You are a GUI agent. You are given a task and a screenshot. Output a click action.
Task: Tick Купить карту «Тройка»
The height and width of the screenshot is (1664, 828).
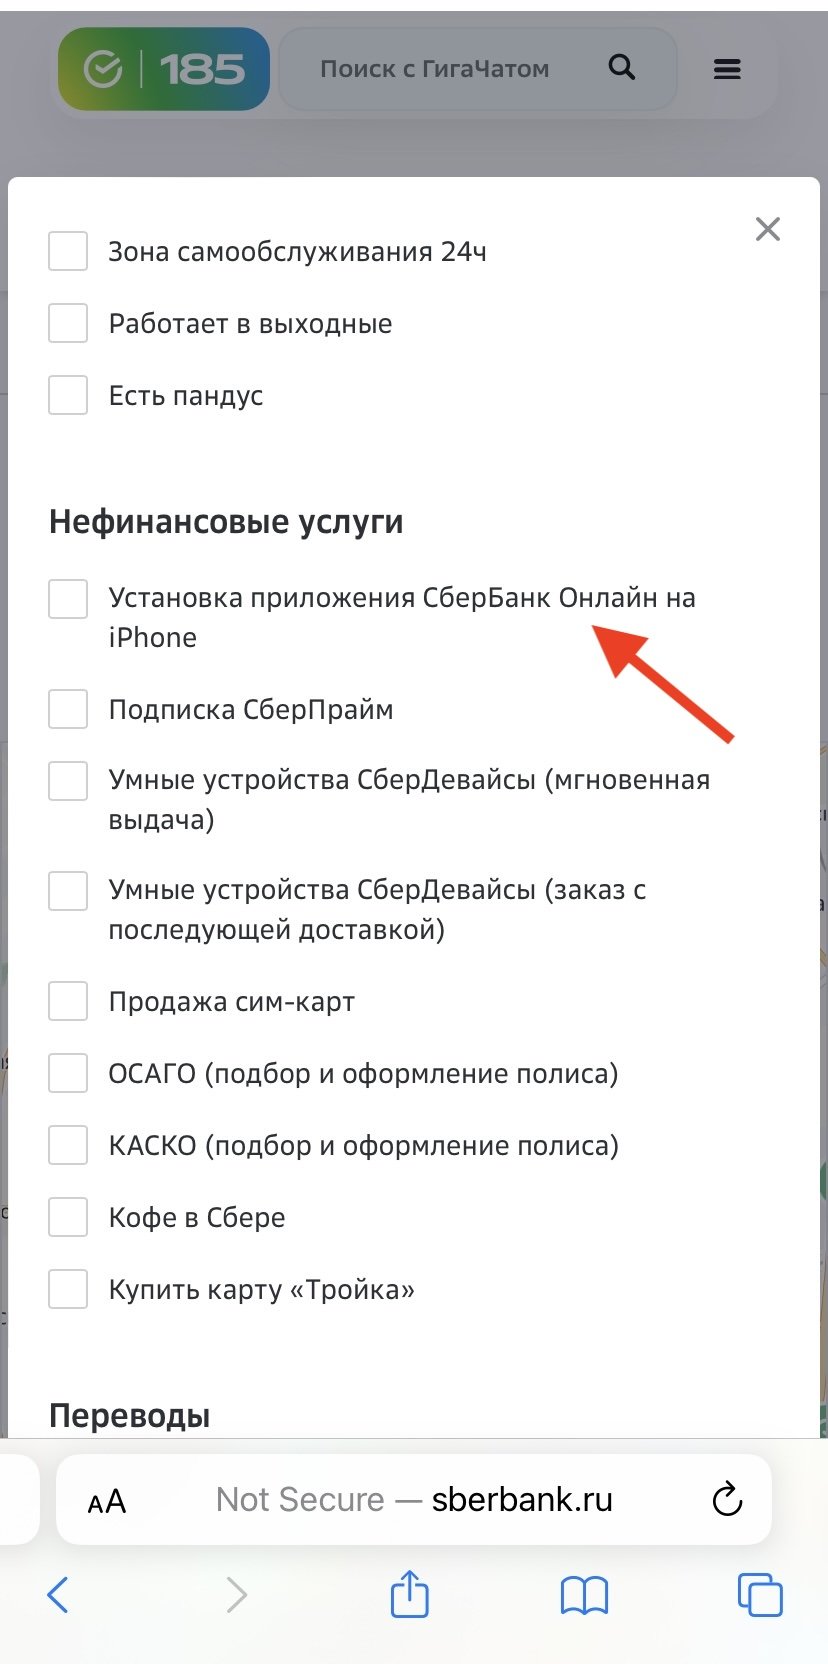point(68,1289)
